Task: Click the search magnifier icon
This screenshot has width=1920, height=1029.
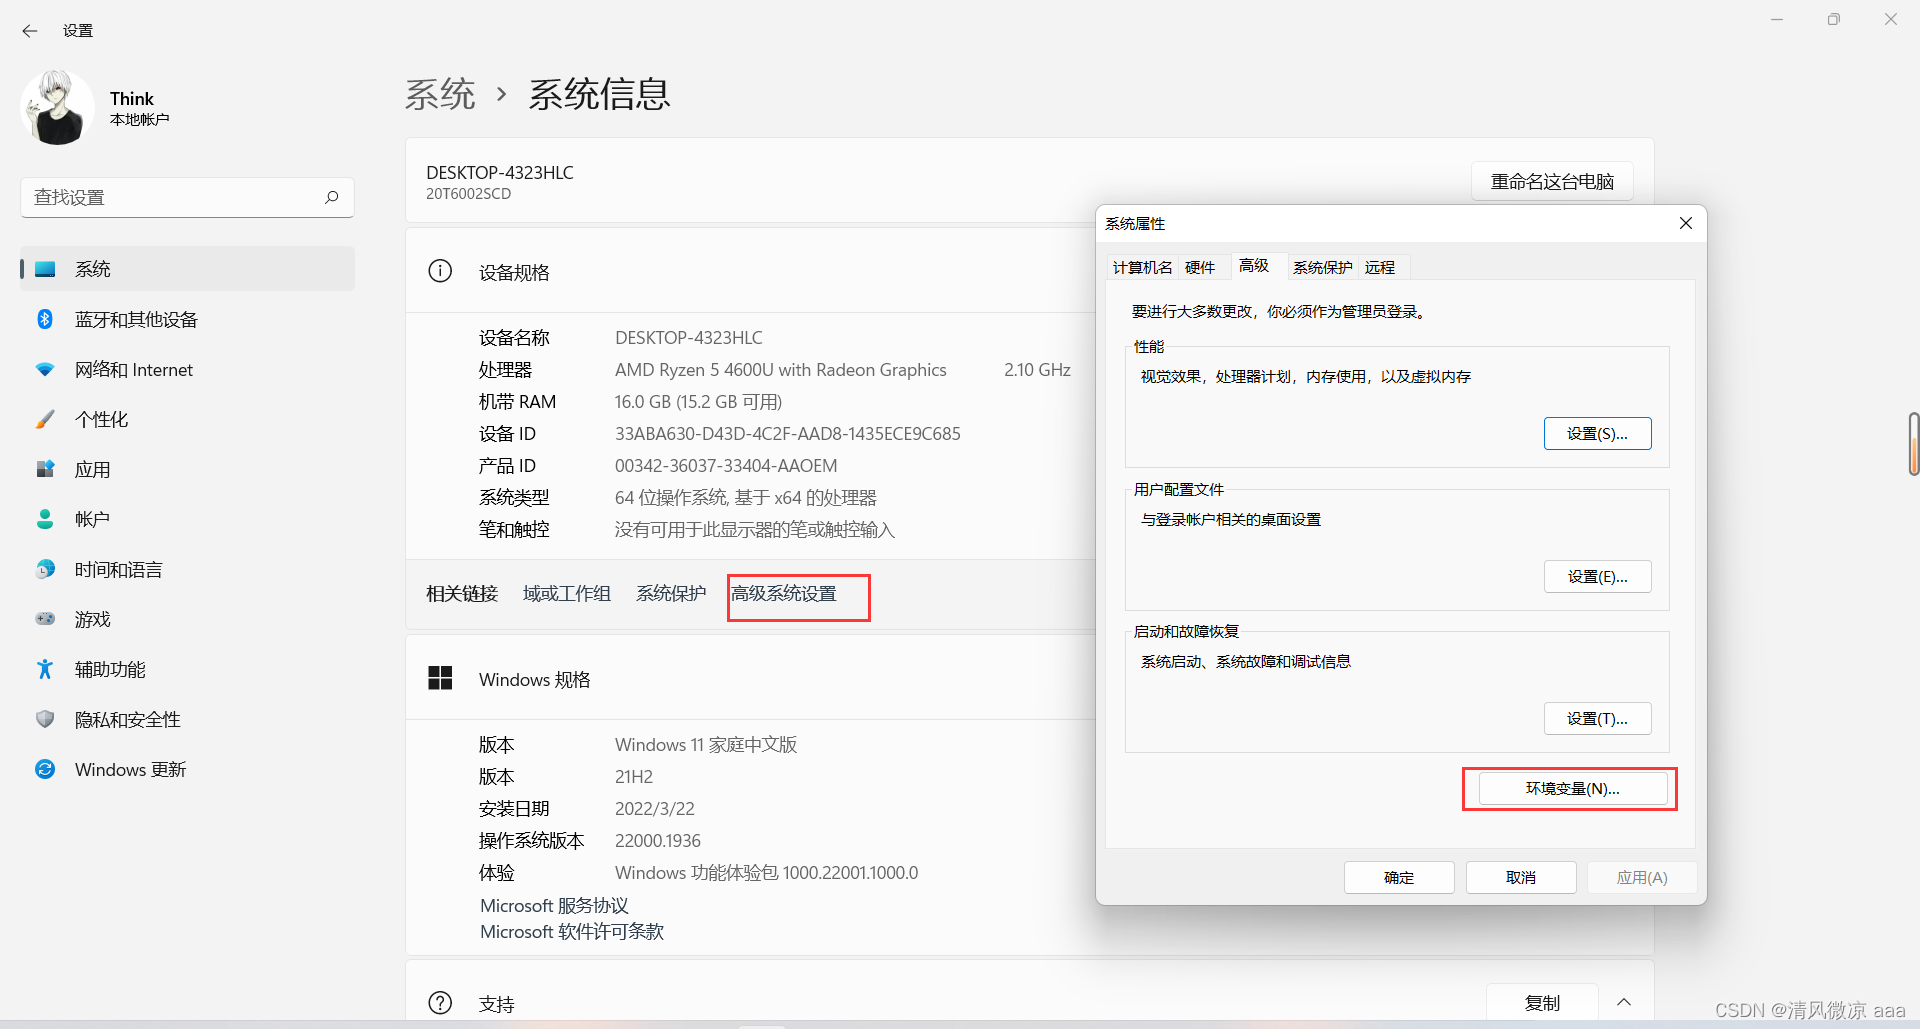Action: 332,197
